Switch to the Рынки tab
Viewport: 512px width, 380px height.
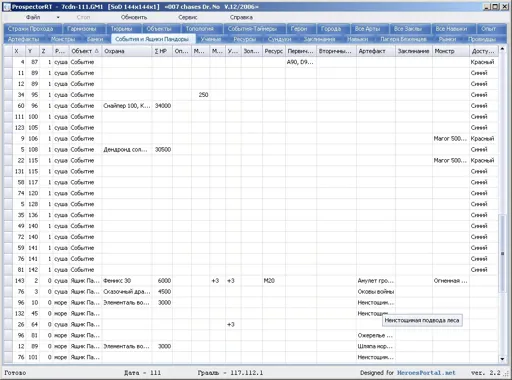click(x=447, y=39)
